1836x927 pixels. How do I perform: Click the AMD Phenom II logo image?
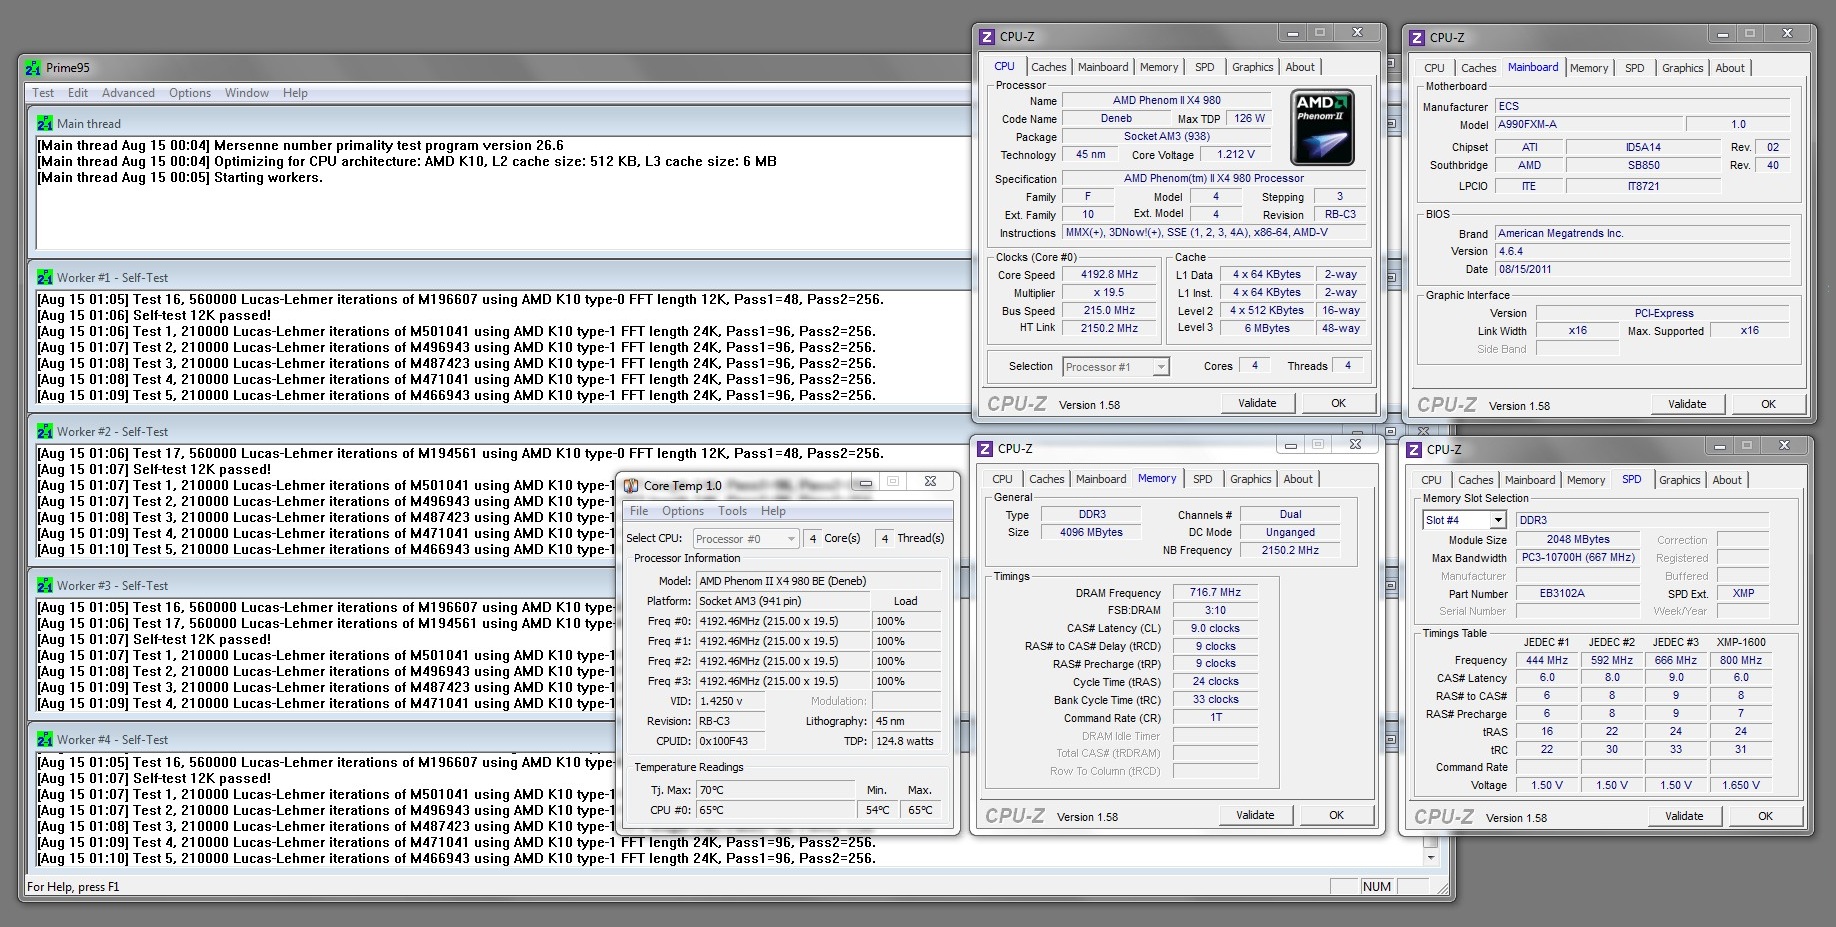[1322, 128]
